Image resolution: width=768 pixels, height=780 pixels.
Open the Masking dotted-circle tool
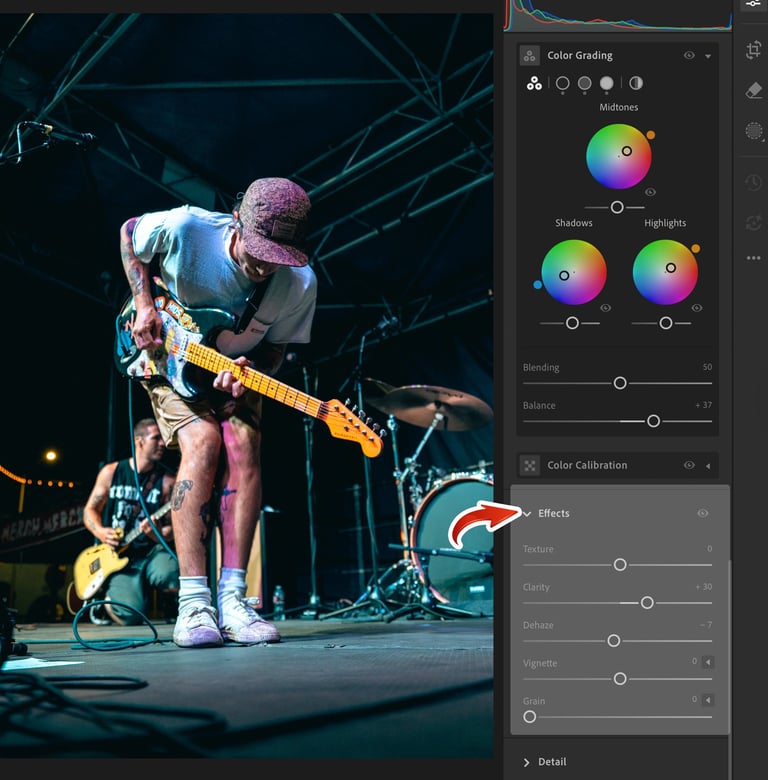[x=754, y=131]
